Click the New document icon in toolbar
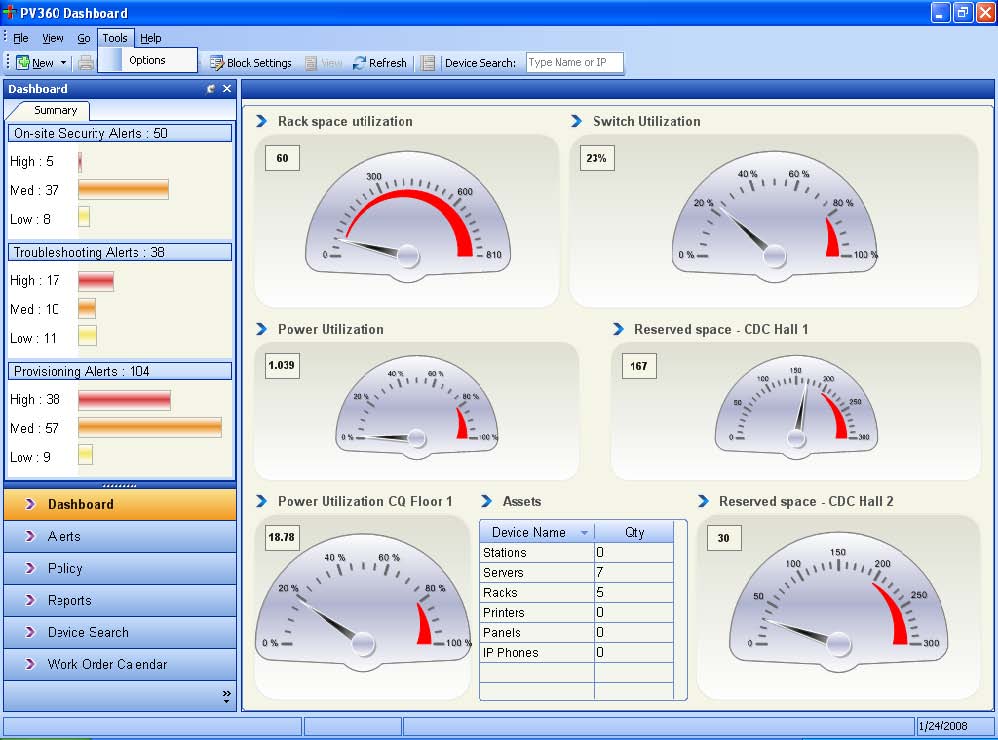The image size is (998, 740). 23,63
